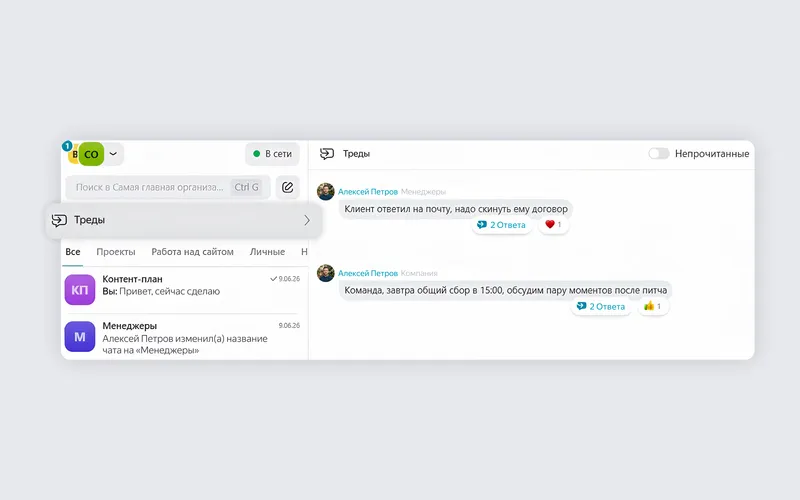The height and width of the screenshot is (500, 800).
Task: Click the heart reaction on the first message
Action: [x=553, y=224]
